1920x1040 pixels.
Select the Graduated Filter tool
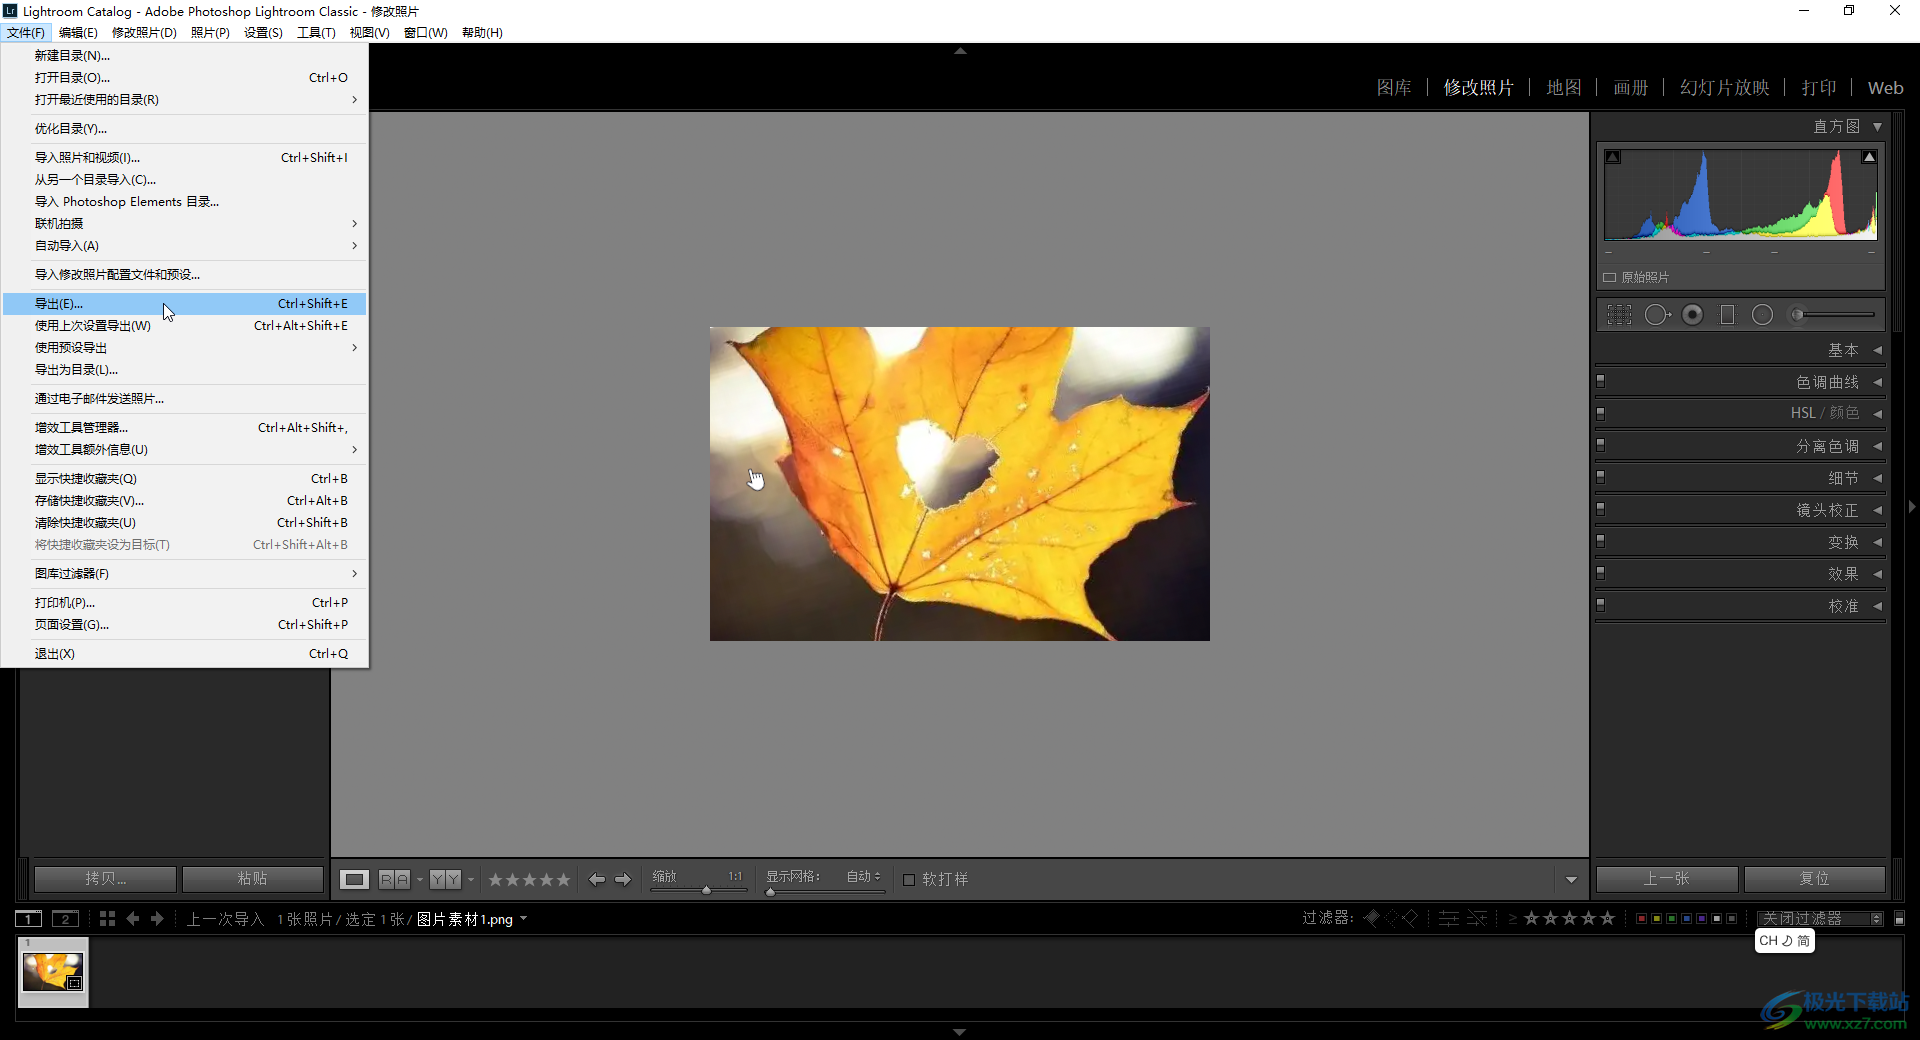tap(1727, 315)
